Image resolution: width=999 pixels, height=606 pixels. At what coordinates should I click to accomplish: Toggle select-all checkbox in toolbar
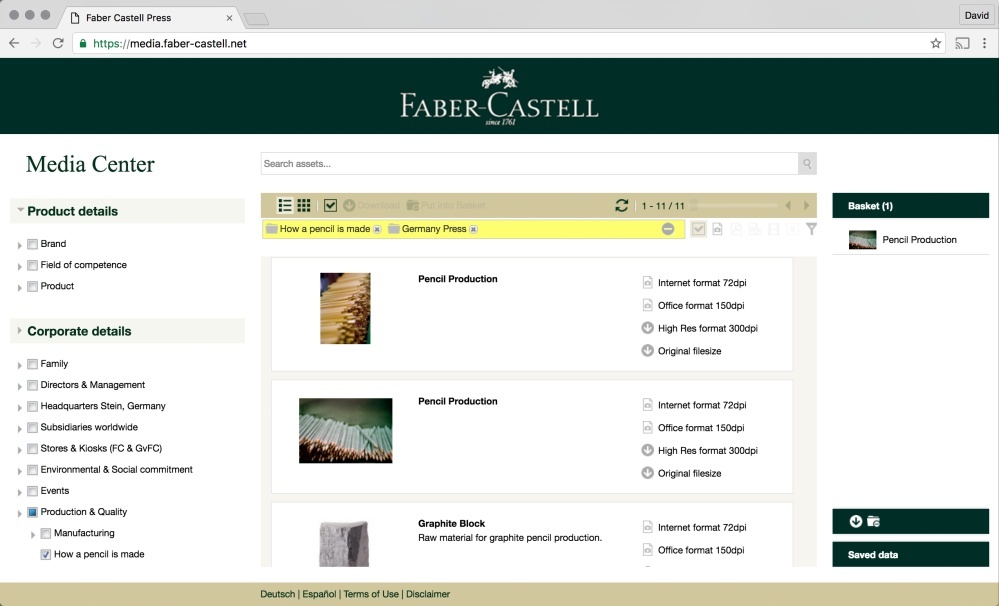330,205
